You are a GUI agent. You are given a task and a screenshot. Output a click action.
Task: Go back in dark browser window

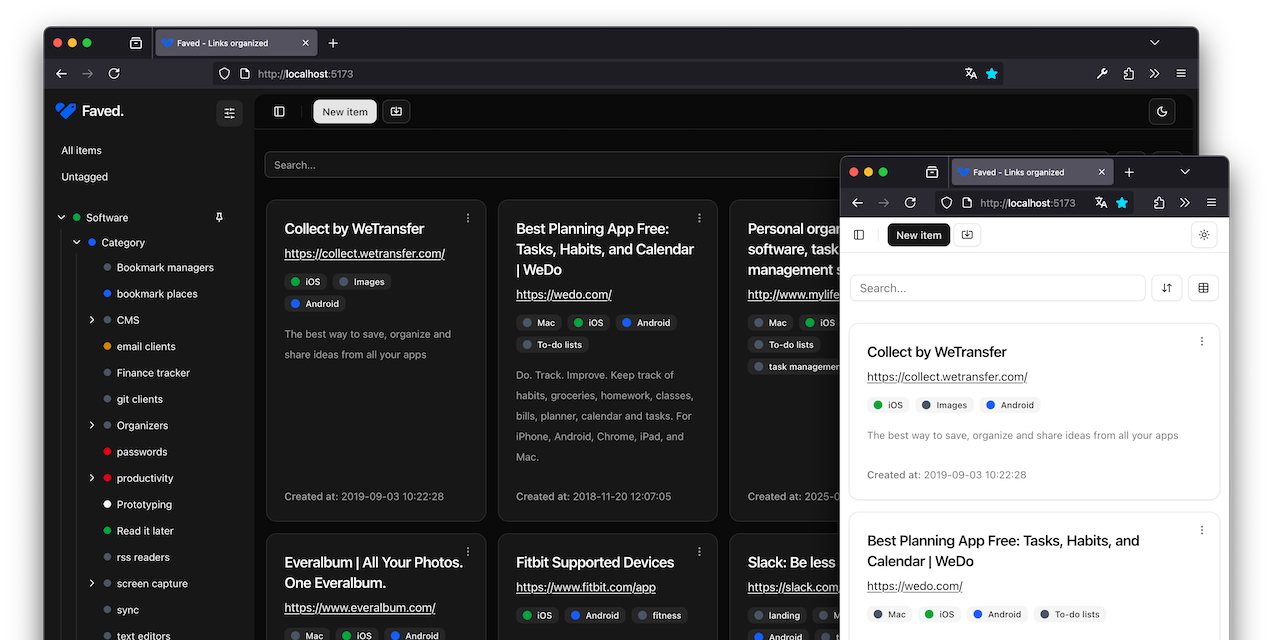click(x=61, y=74)
